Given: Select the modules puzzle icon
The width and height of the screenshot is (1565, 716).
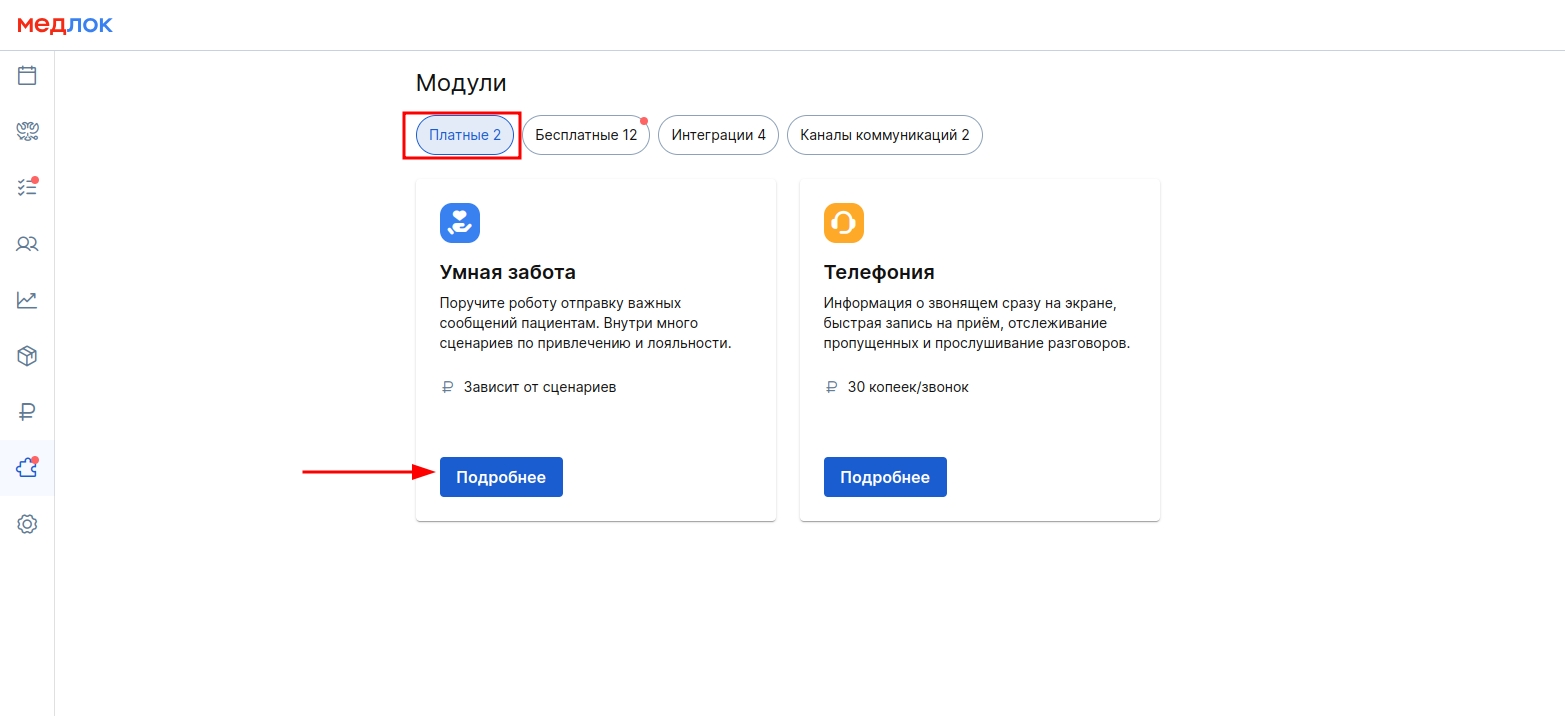Looking at the screenshot, I should [x=27, y=467].
